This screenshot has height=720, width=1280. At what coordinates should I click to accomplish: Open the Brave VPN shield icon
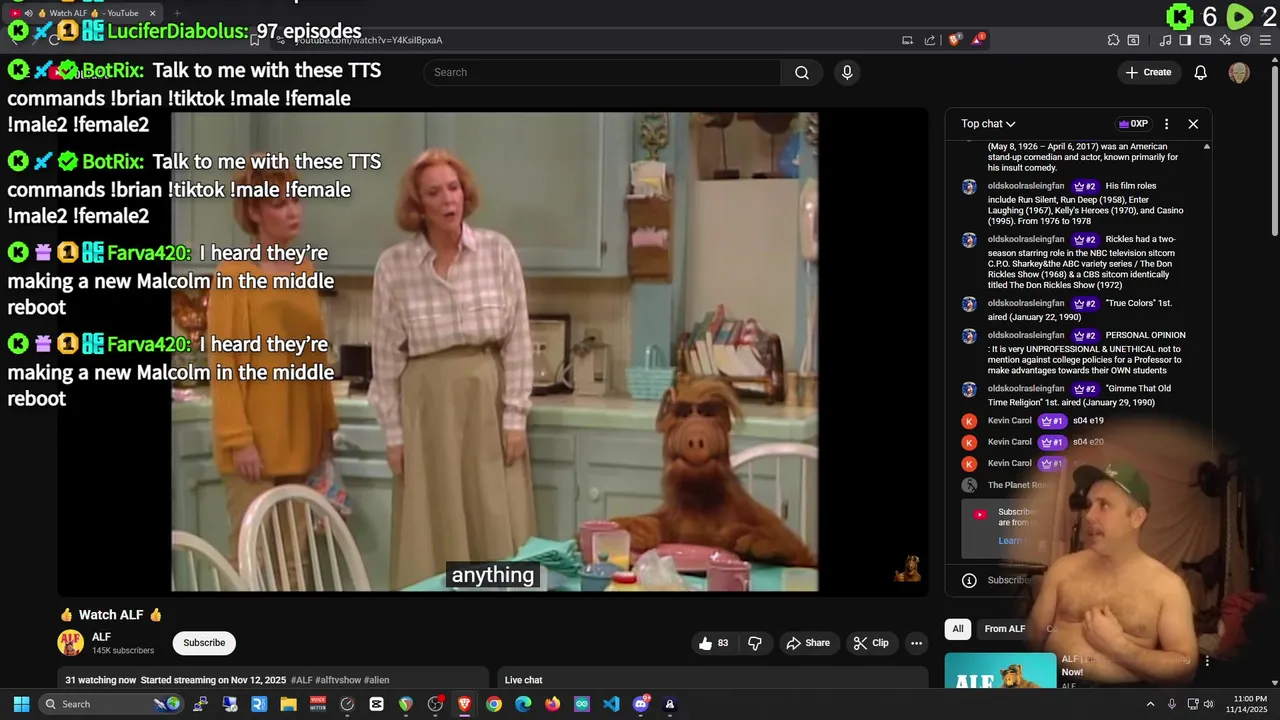coord(1245,40)
